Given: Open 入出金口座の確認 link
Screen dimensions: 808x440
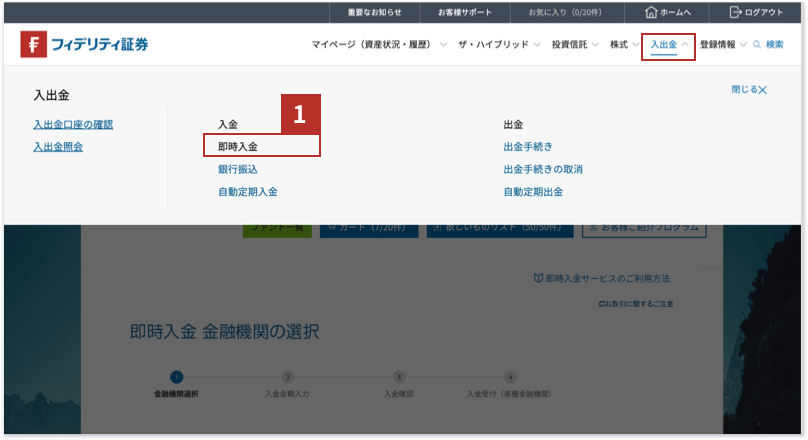Looking at the screenshot, I should [73, 124].
